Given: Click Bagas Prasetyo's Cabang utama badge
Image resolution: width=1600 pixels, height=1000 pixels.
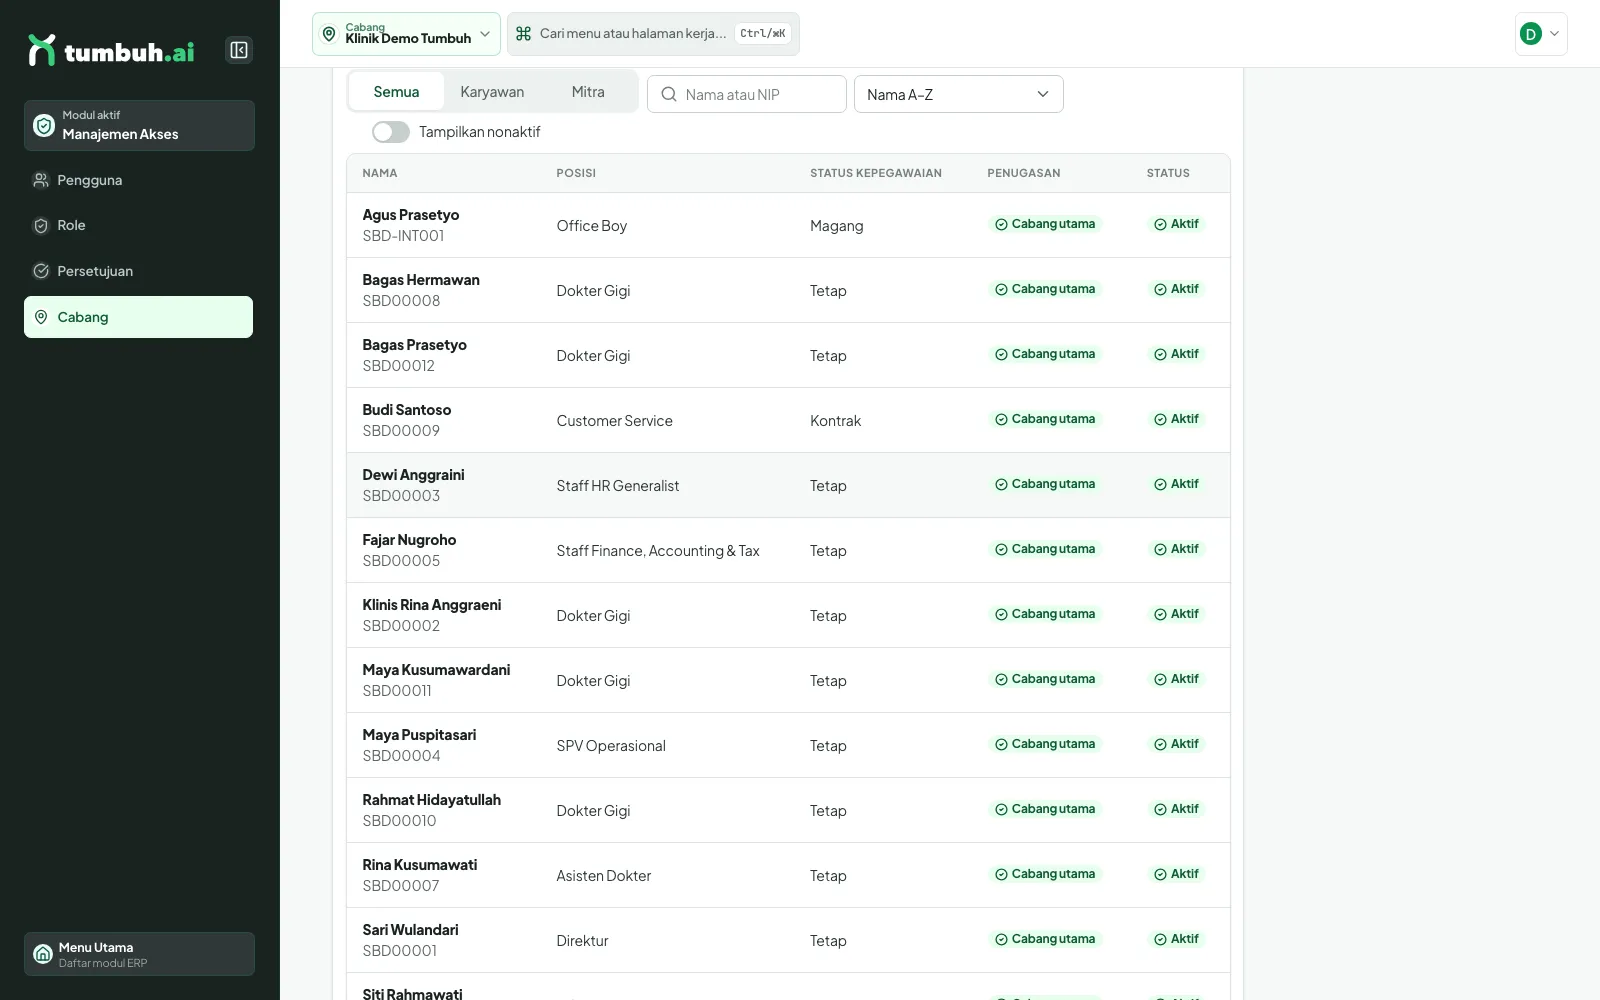Looking at the screenshot, I should tap(1045, 354).
